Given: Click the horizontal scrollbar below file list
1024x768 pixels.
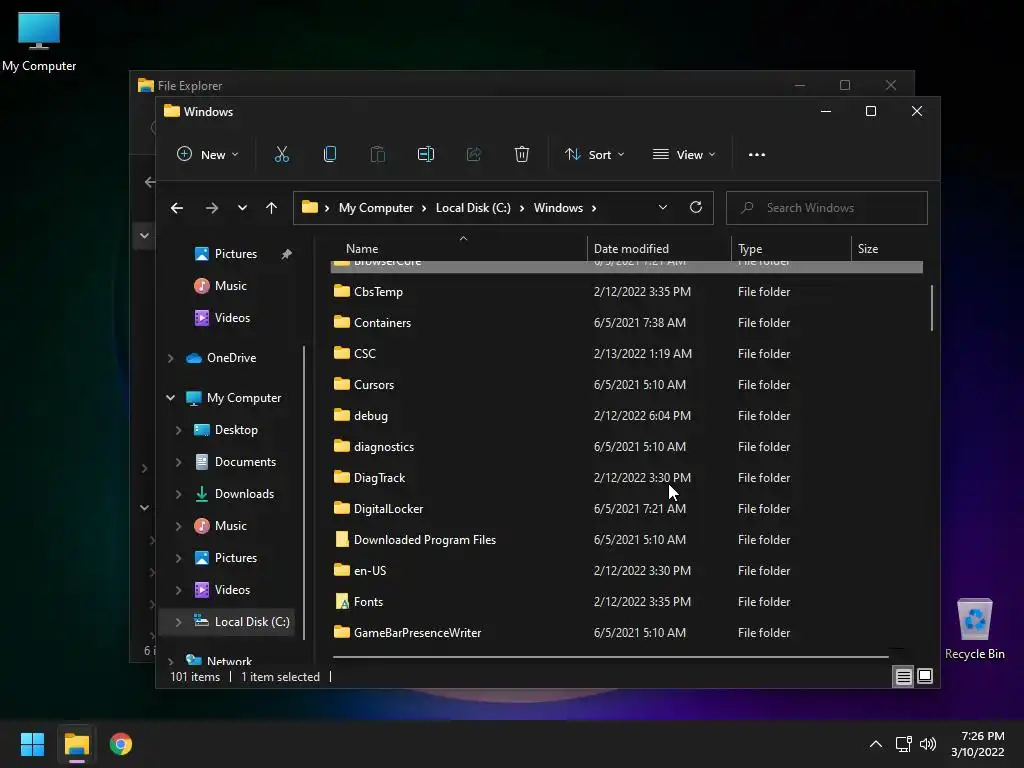Looking at the screenshot, I should coord(610,656).
